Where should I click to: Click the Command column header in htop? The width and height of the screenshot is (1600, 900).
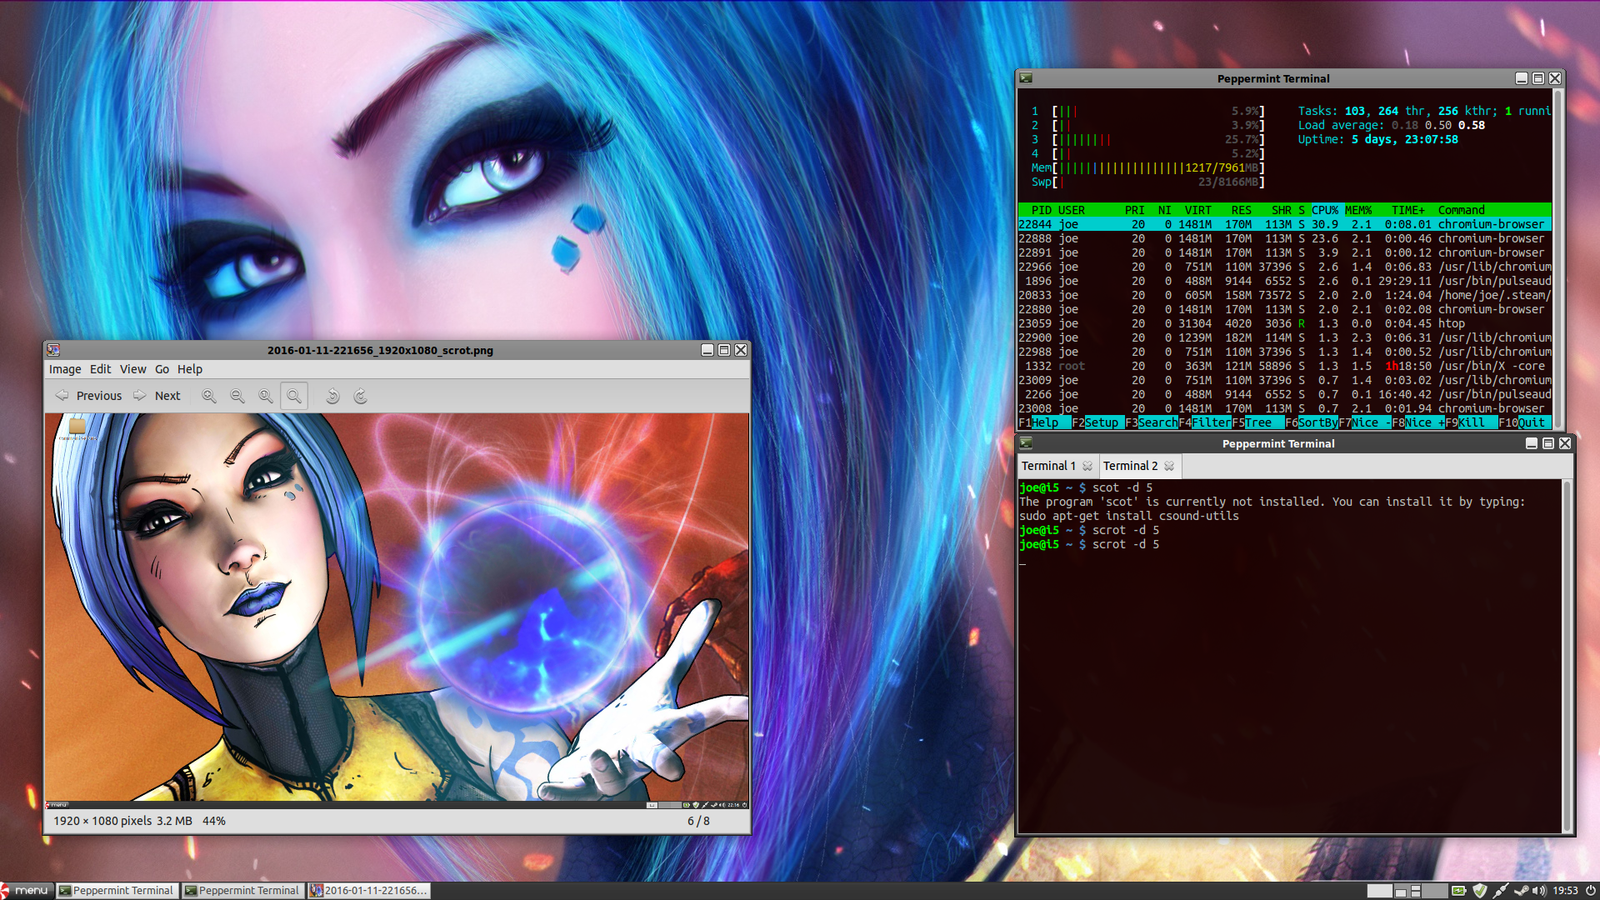1461,210
